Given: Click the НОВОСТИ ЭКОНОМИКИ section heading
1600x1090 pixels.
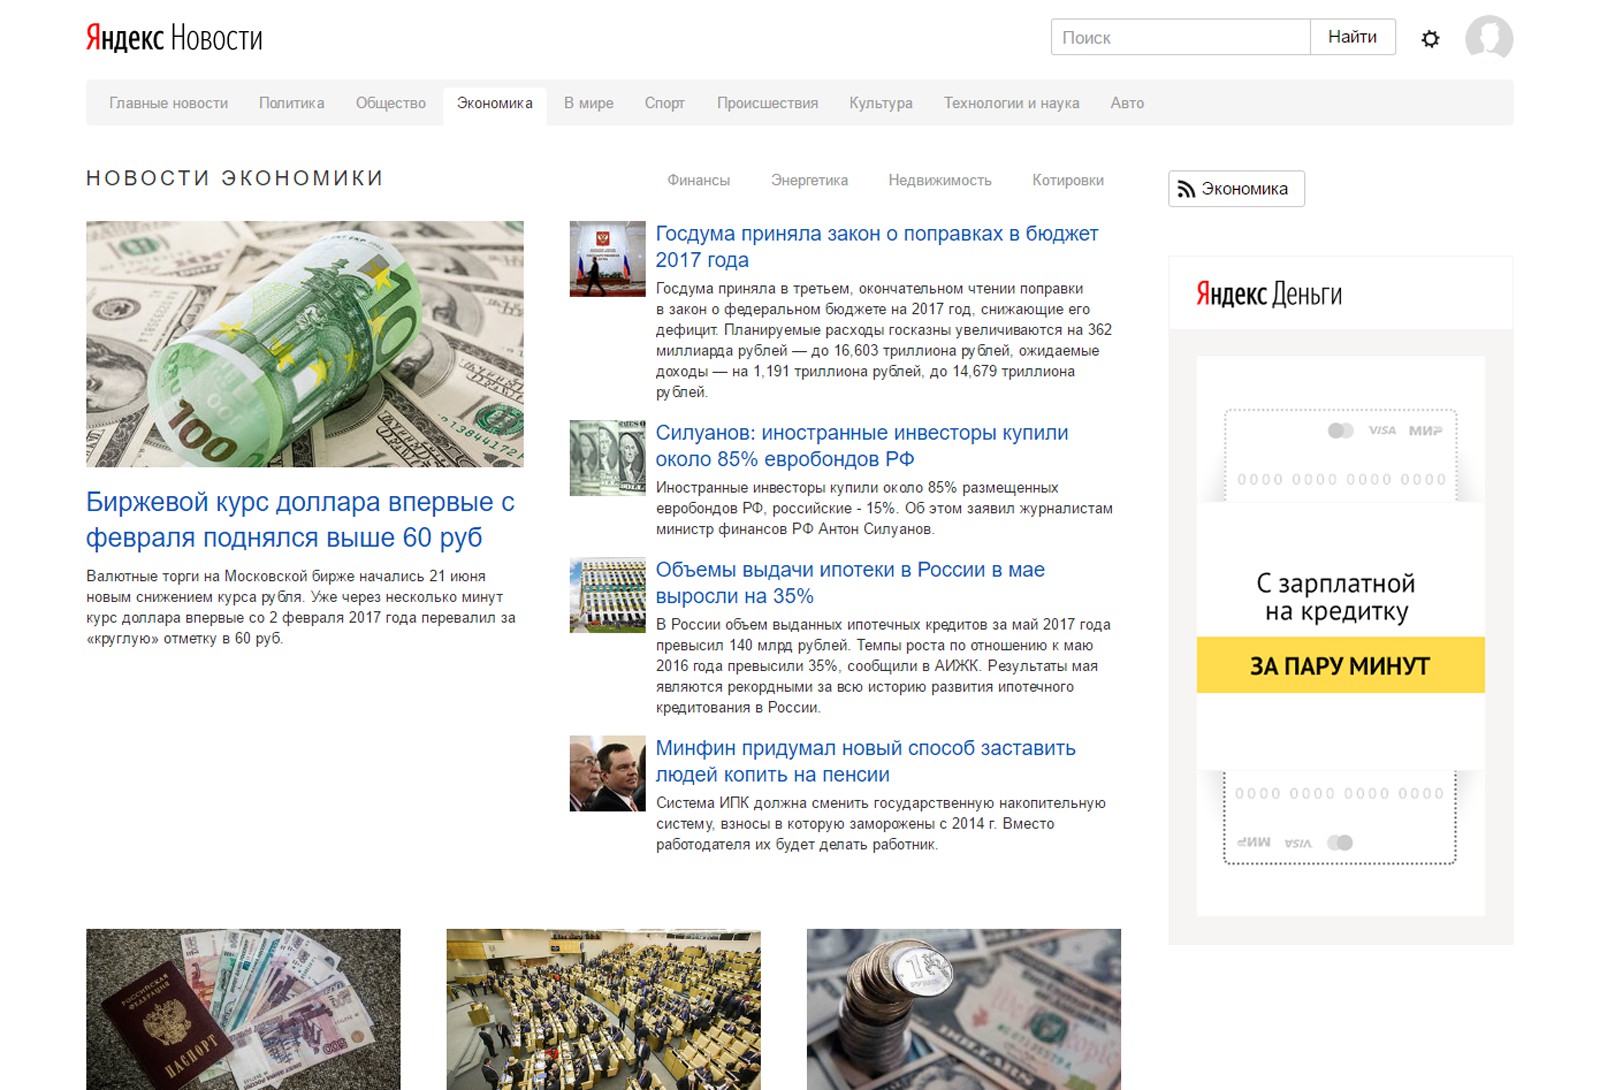Looking at the screenshot, I should click(x=235, y=178).
